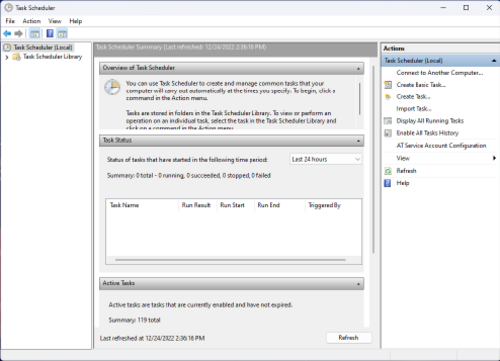Open the Last 24 hours dropdown

coord(326,159)
